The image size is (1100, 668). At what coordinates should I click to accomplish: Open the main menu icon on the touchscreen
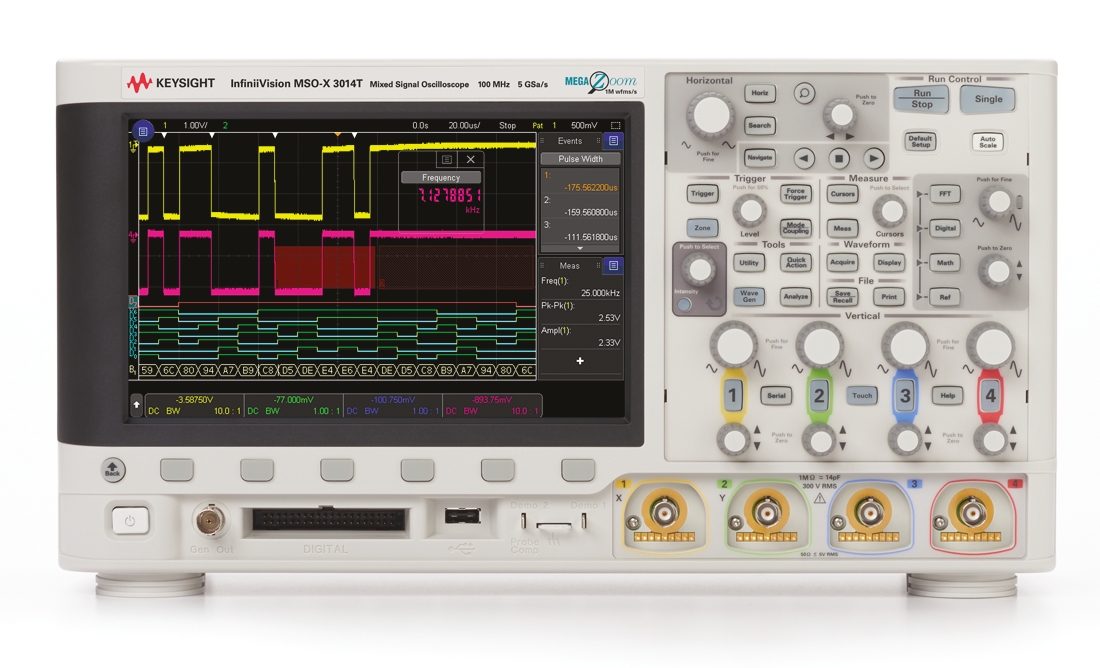(x=142, y=131)
